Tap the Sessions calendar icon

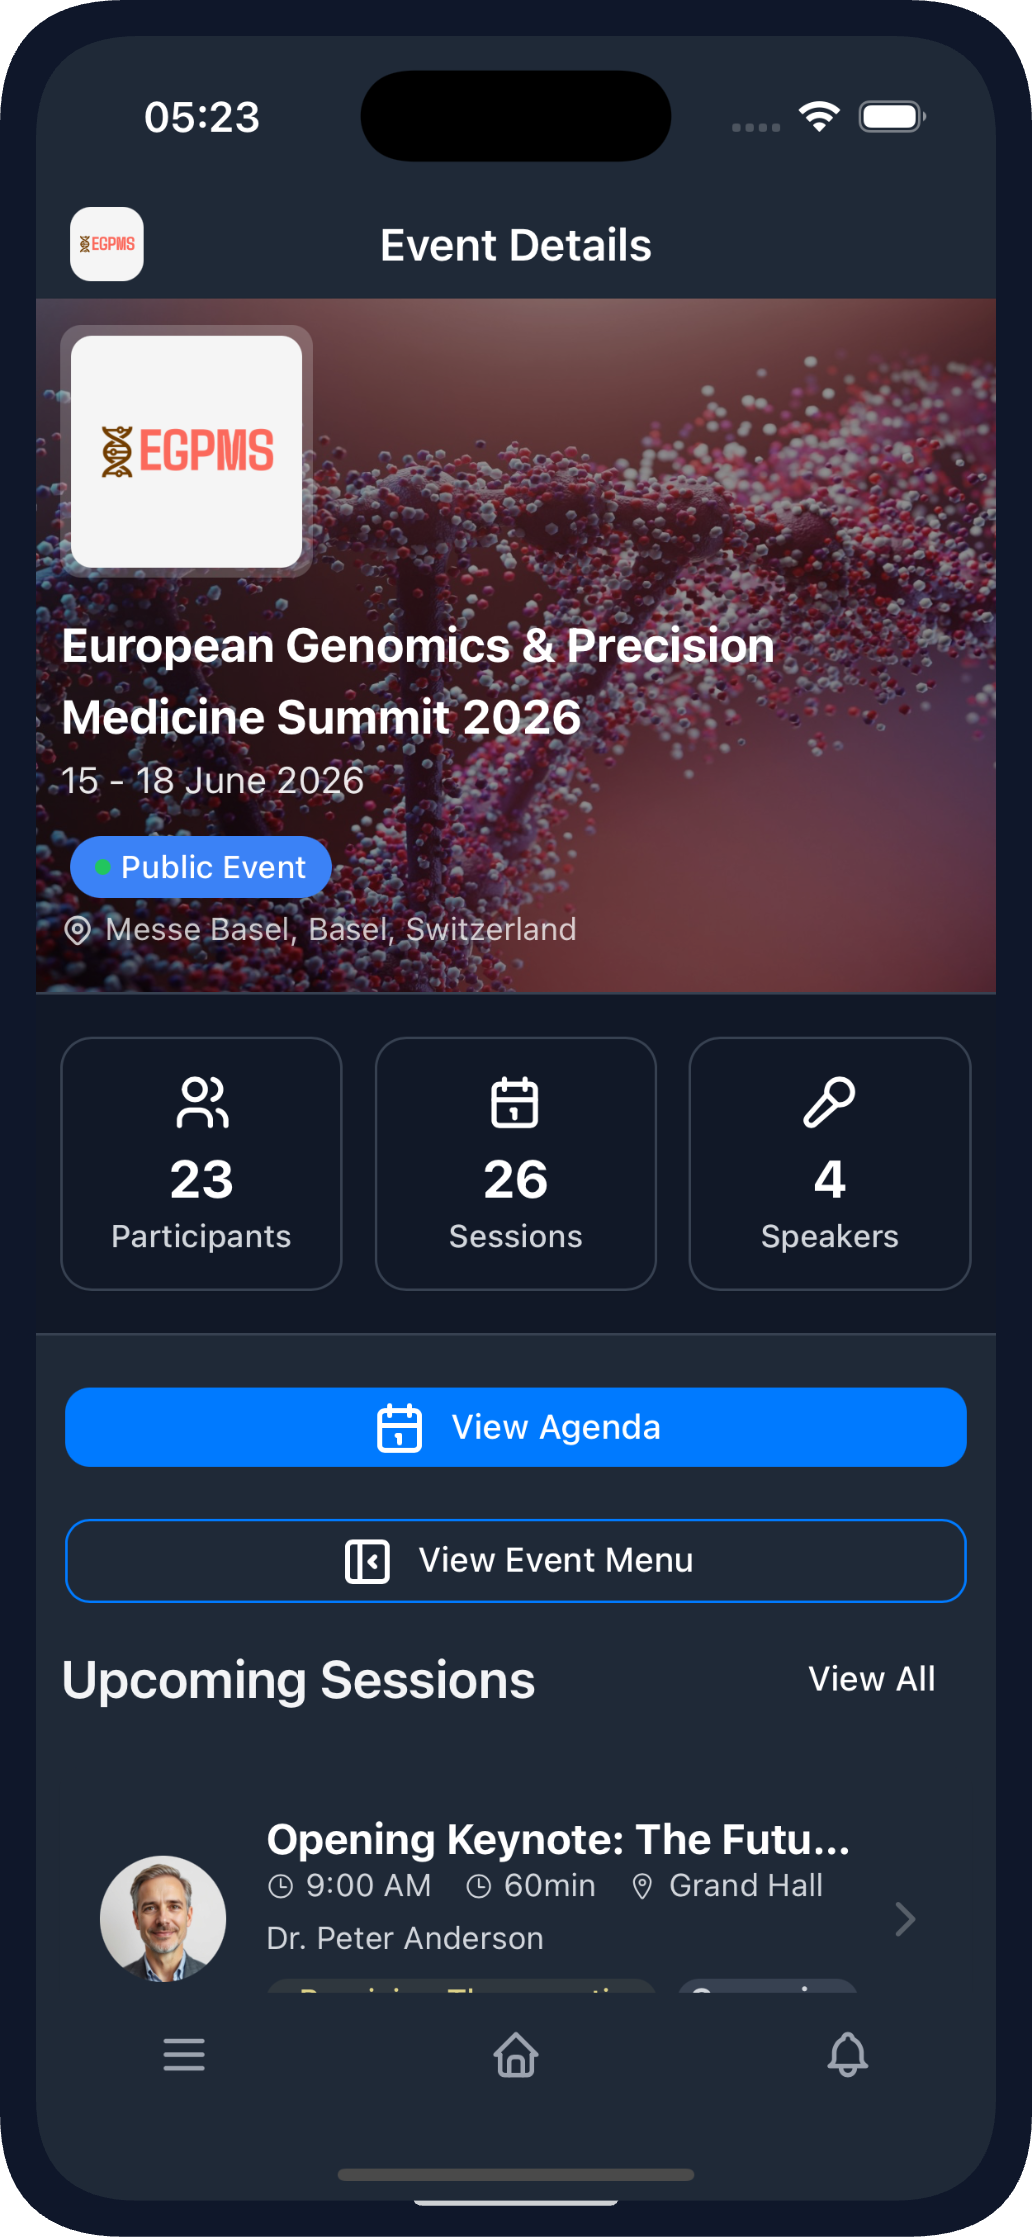click(515, 1102)
